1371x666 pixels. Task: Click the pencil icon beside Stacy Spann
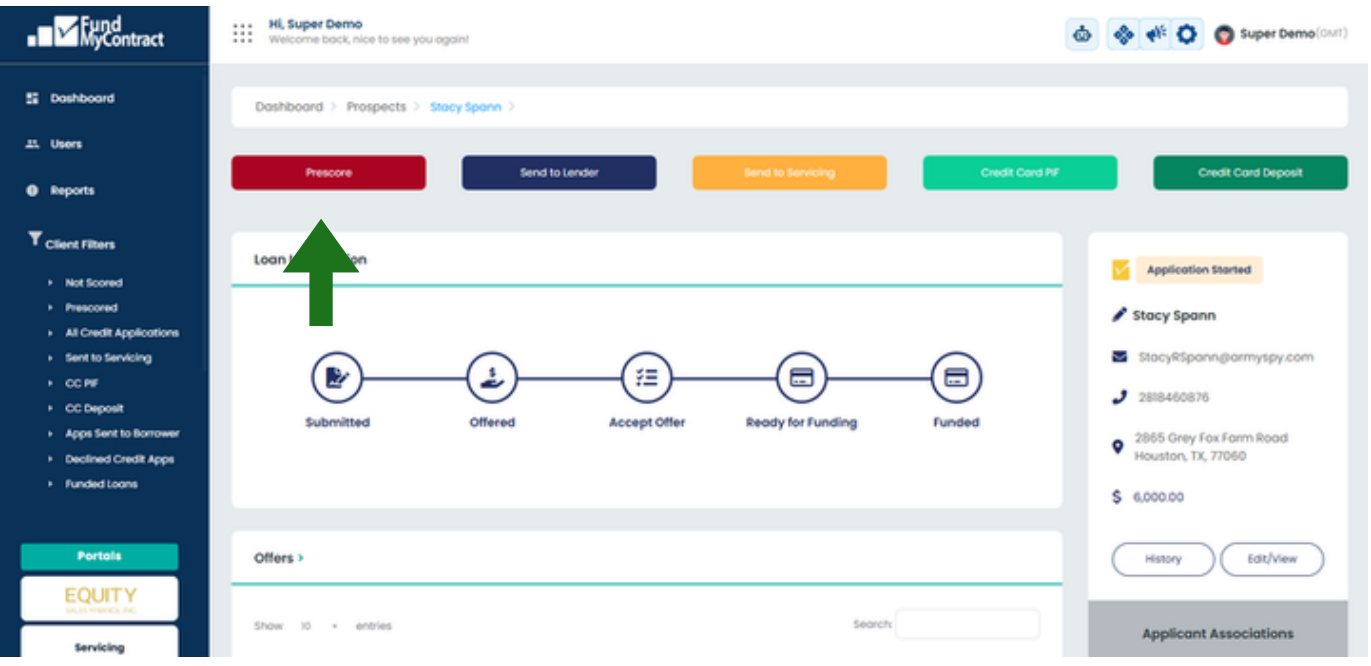coord(1119,315)
